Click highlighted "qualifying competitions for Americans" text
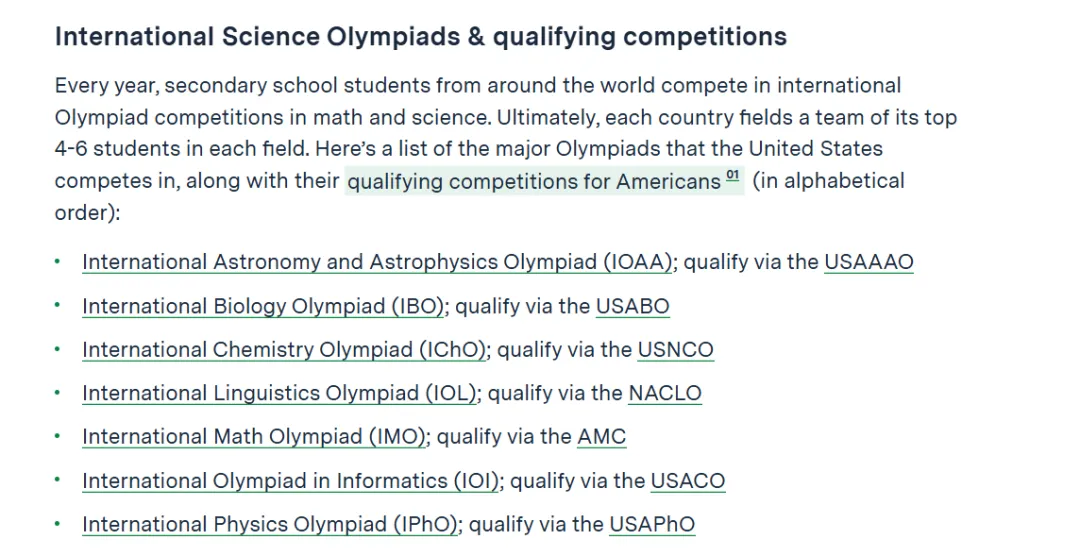Screen dimensions: 1080x556 coord(533,181)
